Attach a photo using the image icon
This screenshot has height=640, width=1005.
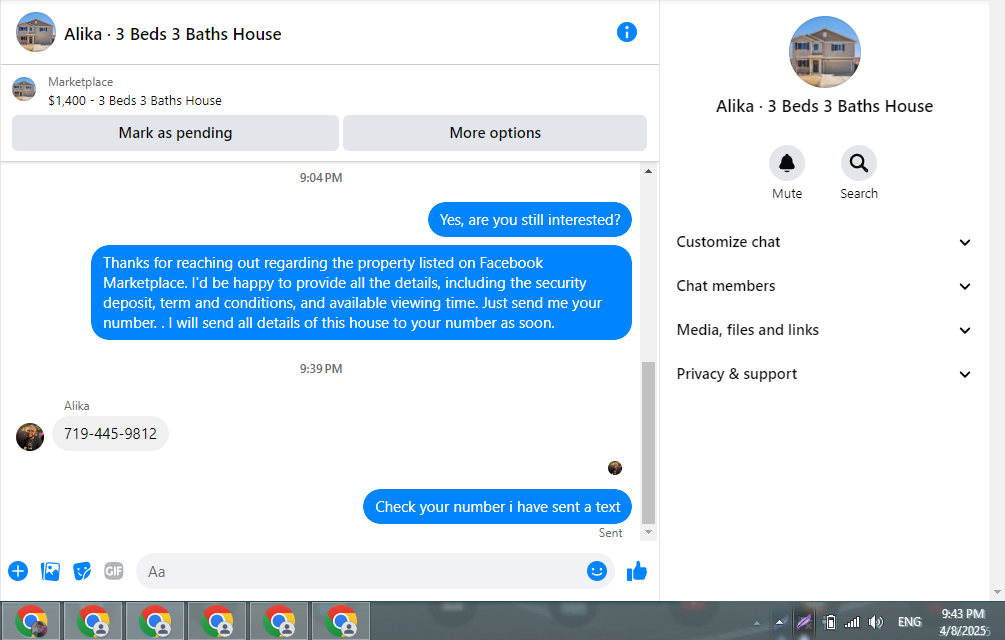coord(50,571)
